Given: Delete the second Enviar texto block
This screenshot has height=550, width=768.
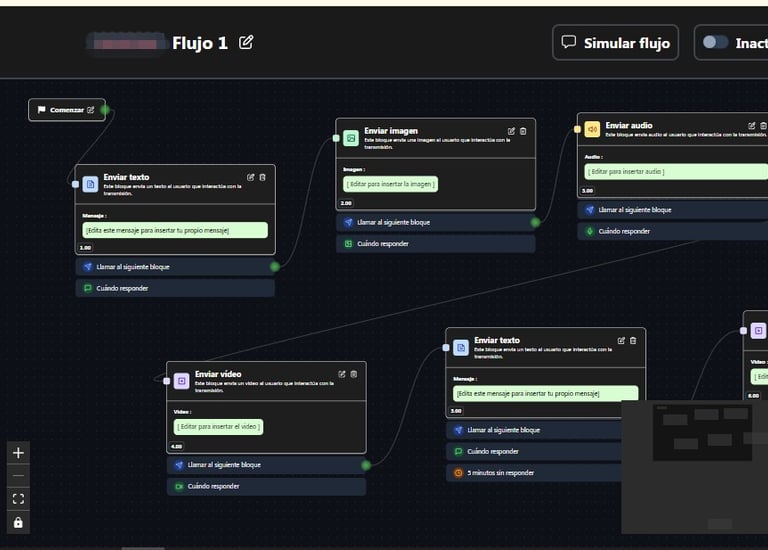Looking at the screenshot, I should pos(633,340).
